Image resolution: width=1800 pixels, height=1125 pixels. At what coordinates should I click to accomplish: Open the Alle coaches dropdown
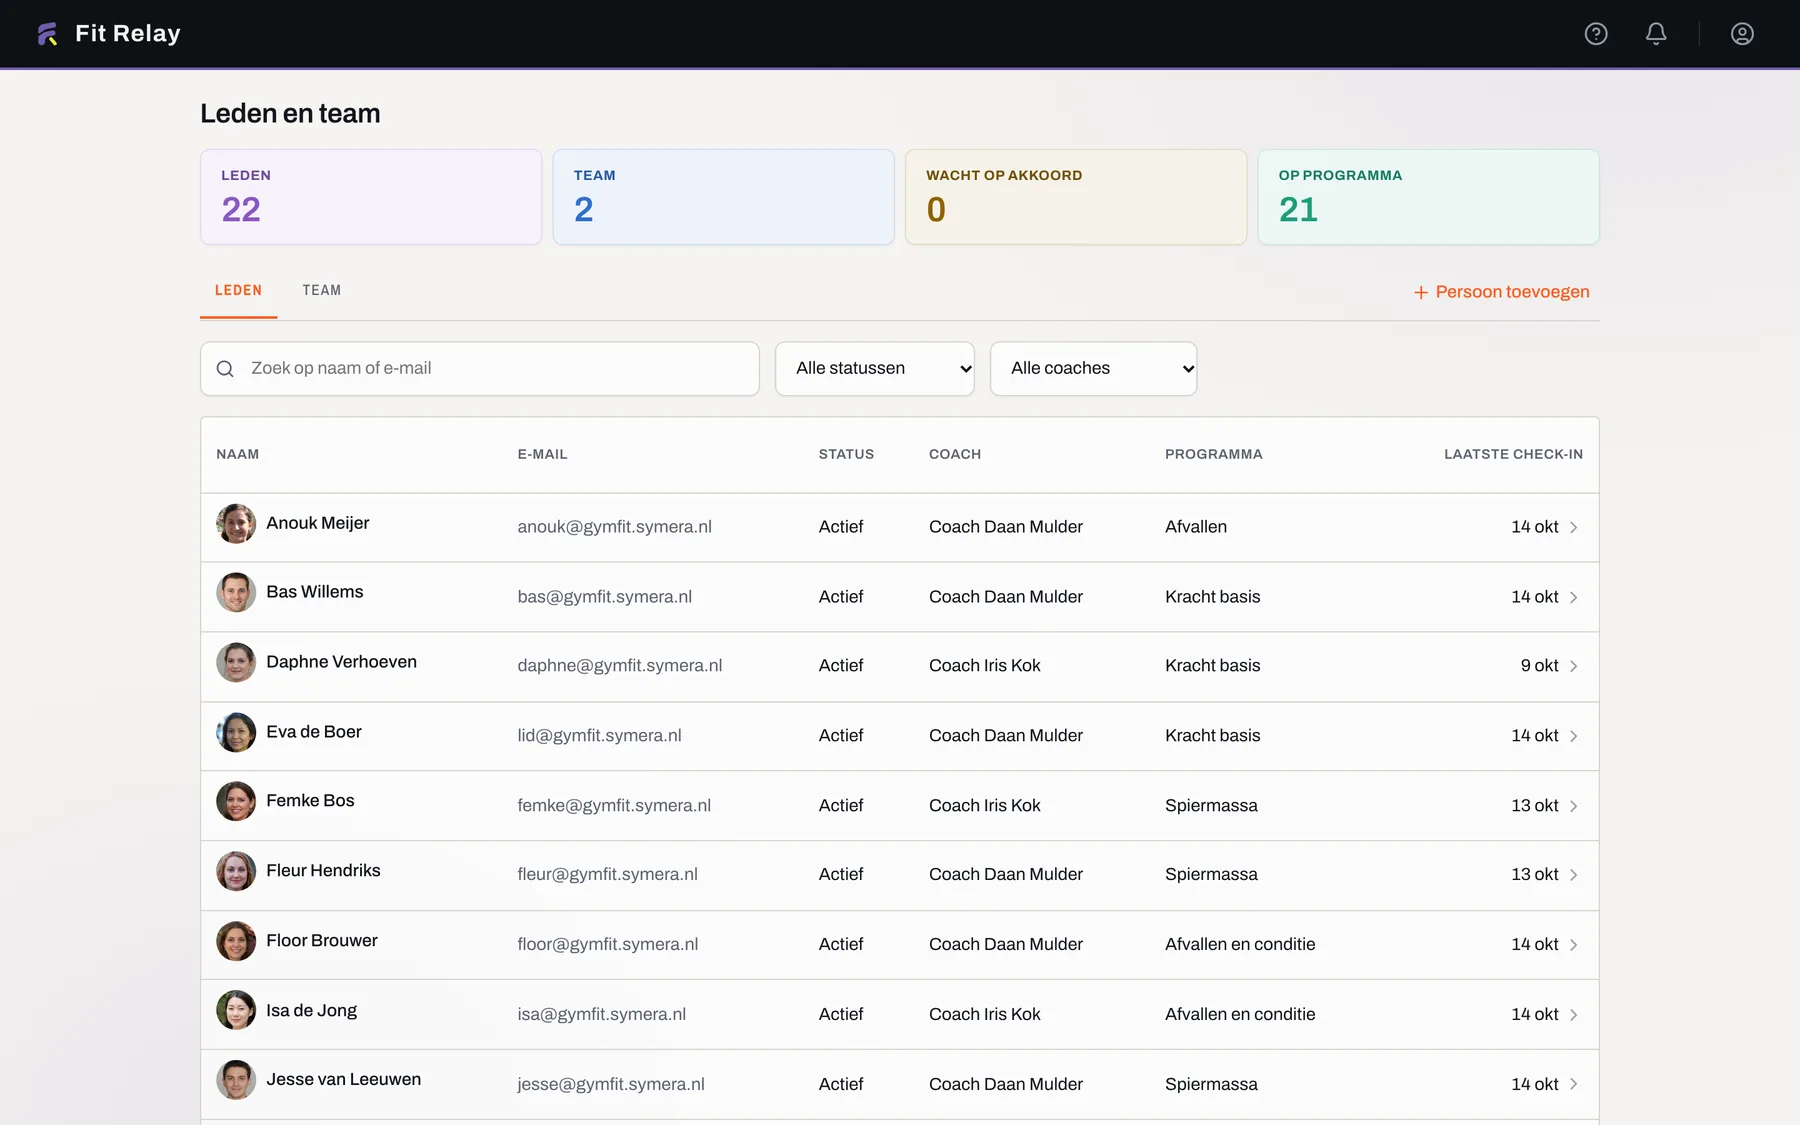(x=1094, y=369)
